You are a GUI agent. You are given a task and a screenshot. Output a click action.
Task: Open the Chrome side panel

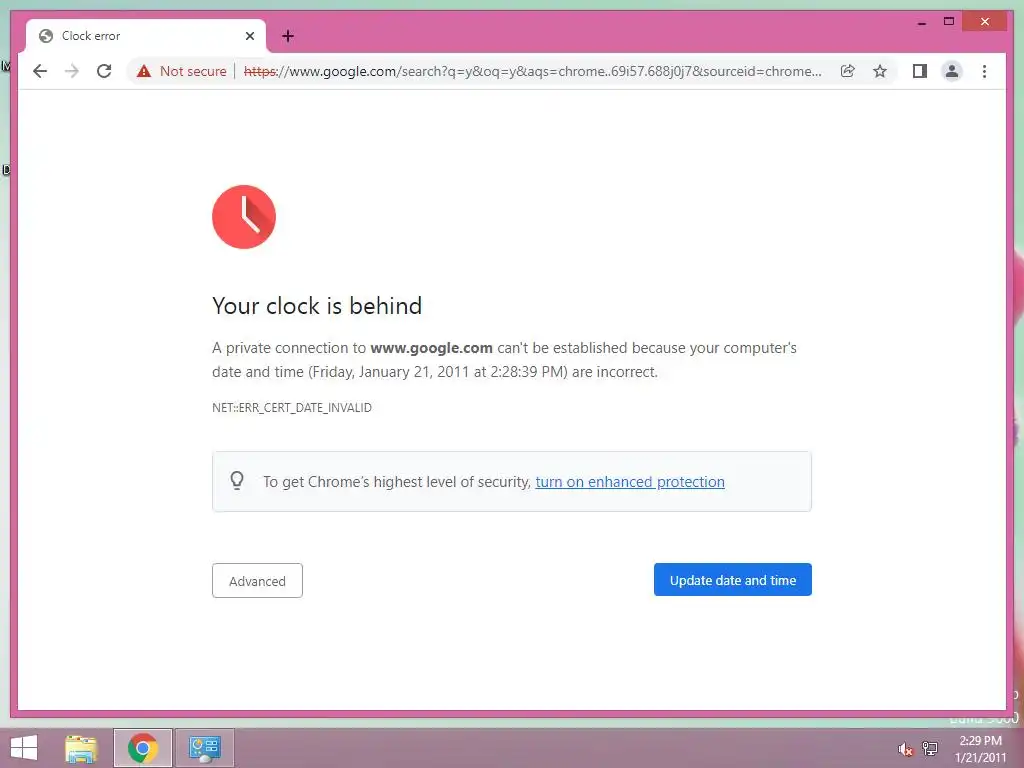920,71
